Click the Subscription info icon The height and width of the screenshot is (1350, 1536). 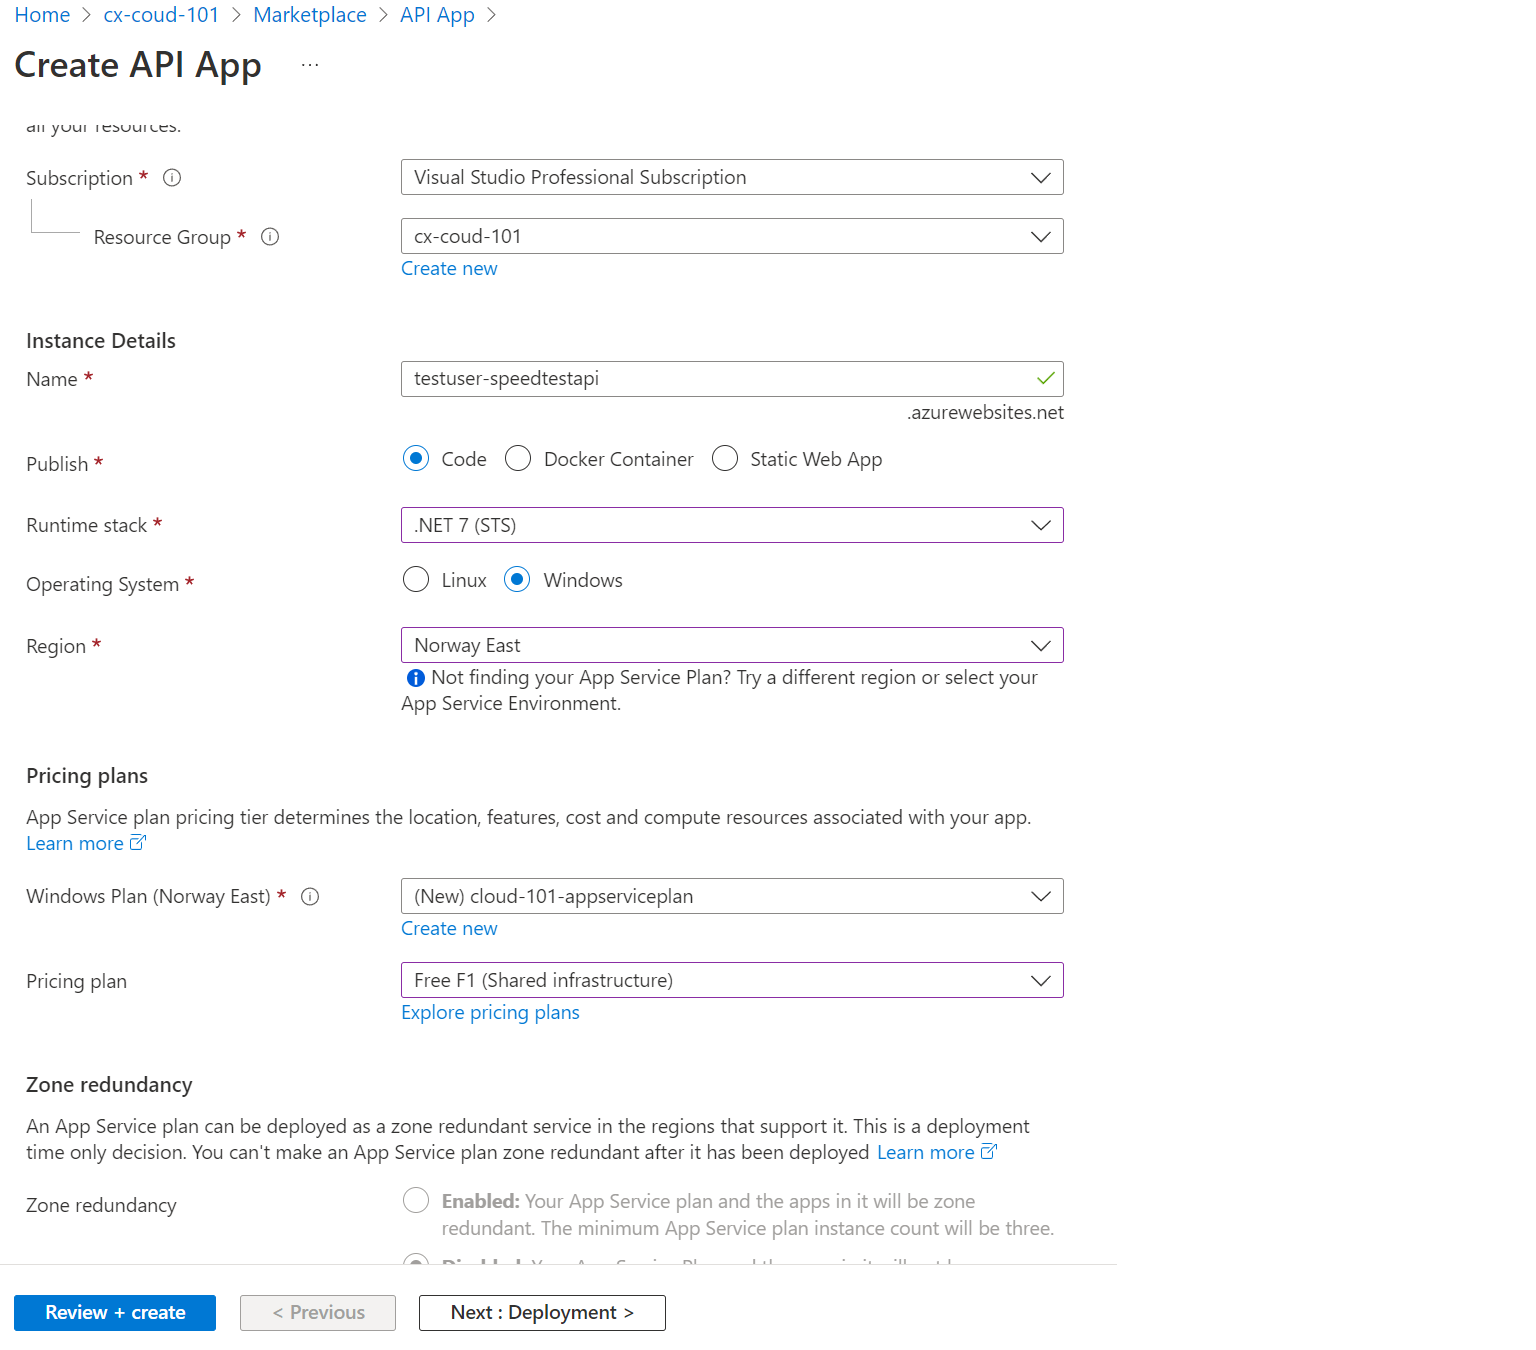(172, 178)
